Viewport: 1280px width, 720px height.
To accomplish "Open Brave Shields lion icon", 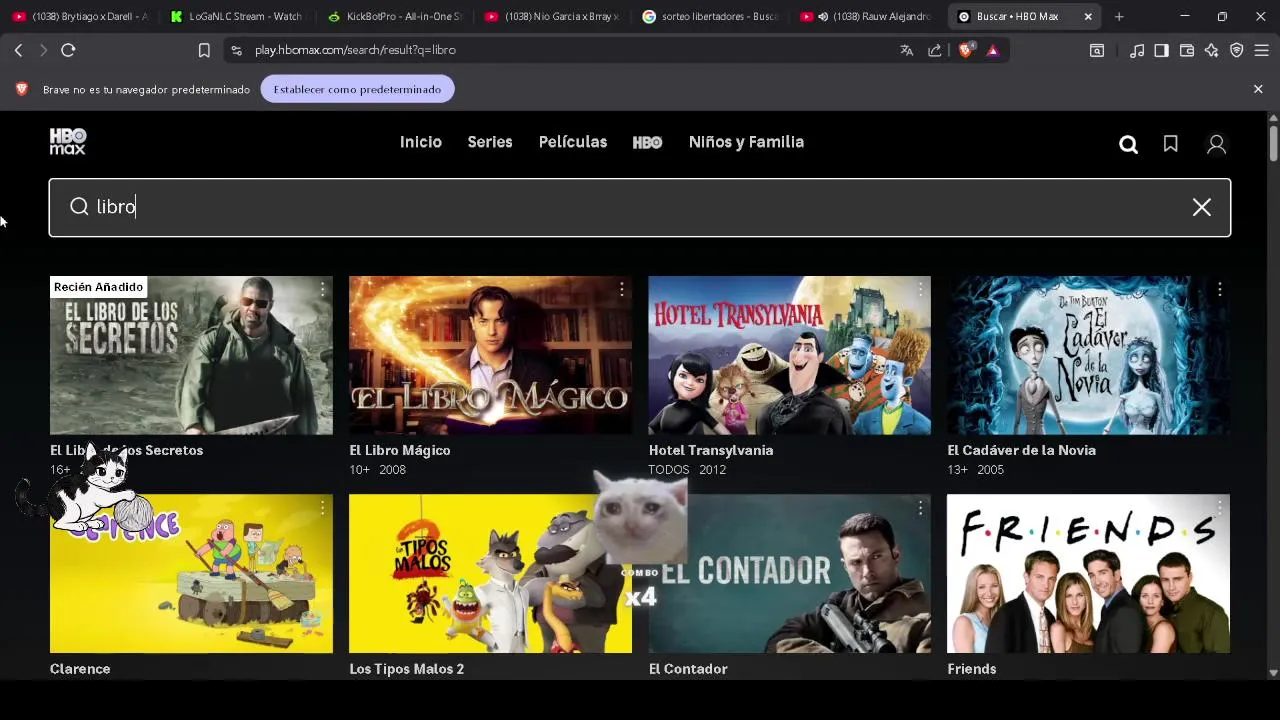I will 965,50.
